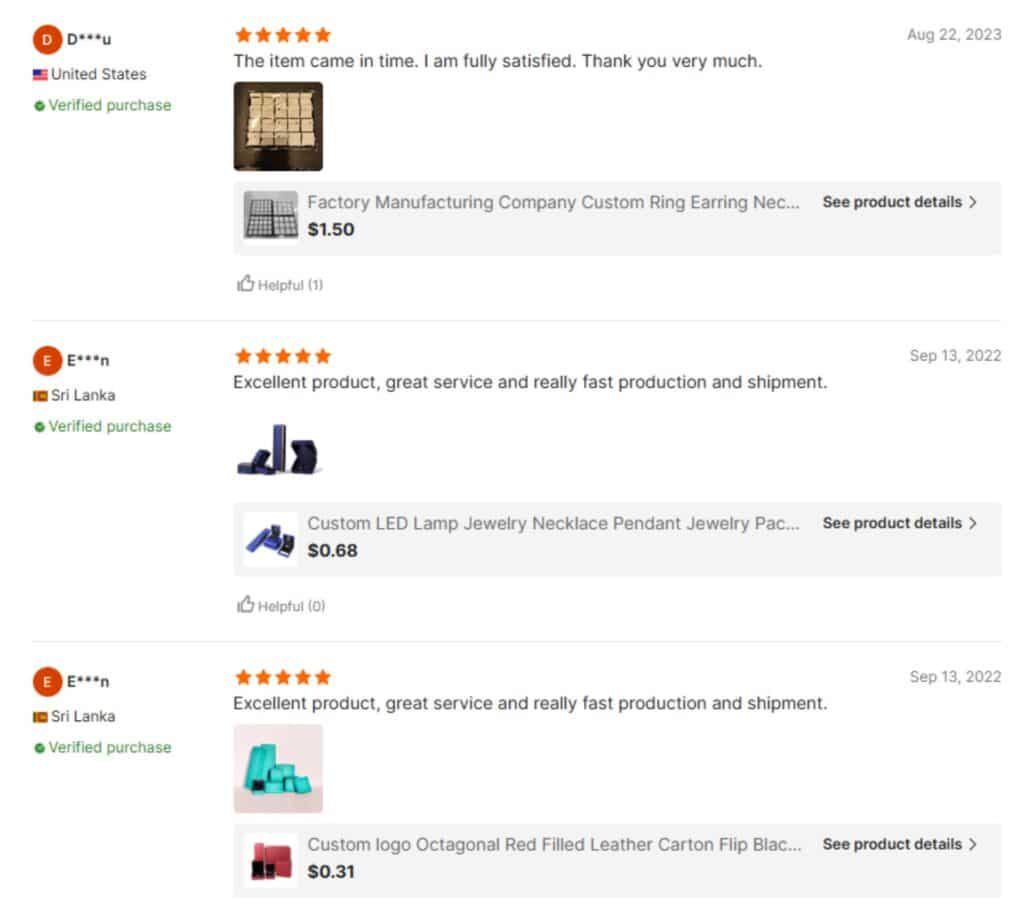The width and height of the screenshot is (1024, 907).
Task: Open the review photo of beige jewelry boxes
Action: point(278,126)
